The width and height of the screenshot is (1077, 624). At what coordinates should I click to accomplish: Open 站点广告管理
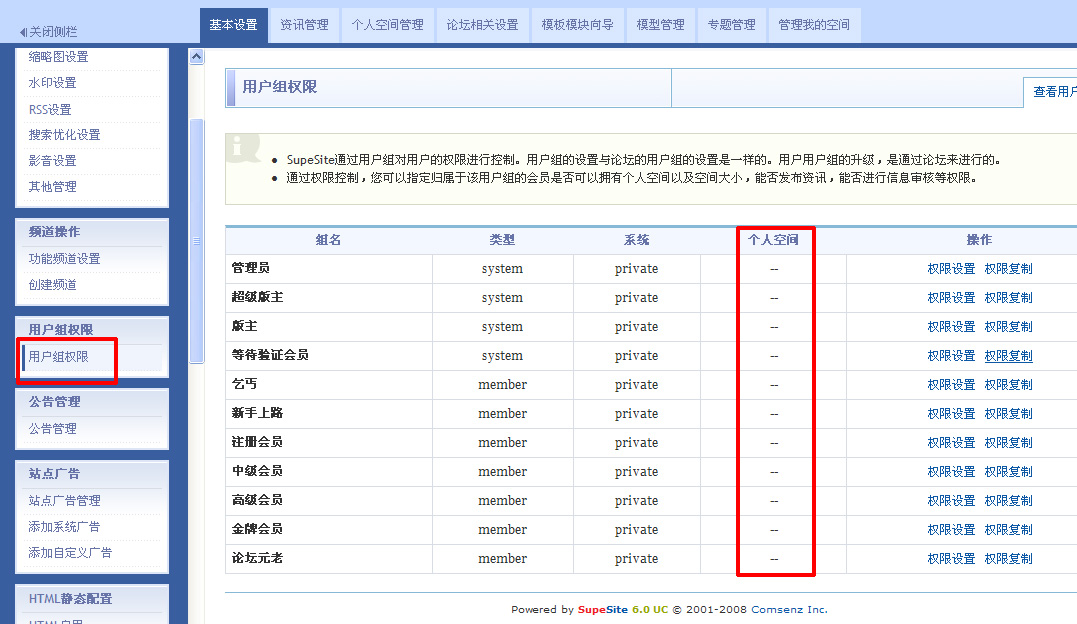tap(64, 500)
